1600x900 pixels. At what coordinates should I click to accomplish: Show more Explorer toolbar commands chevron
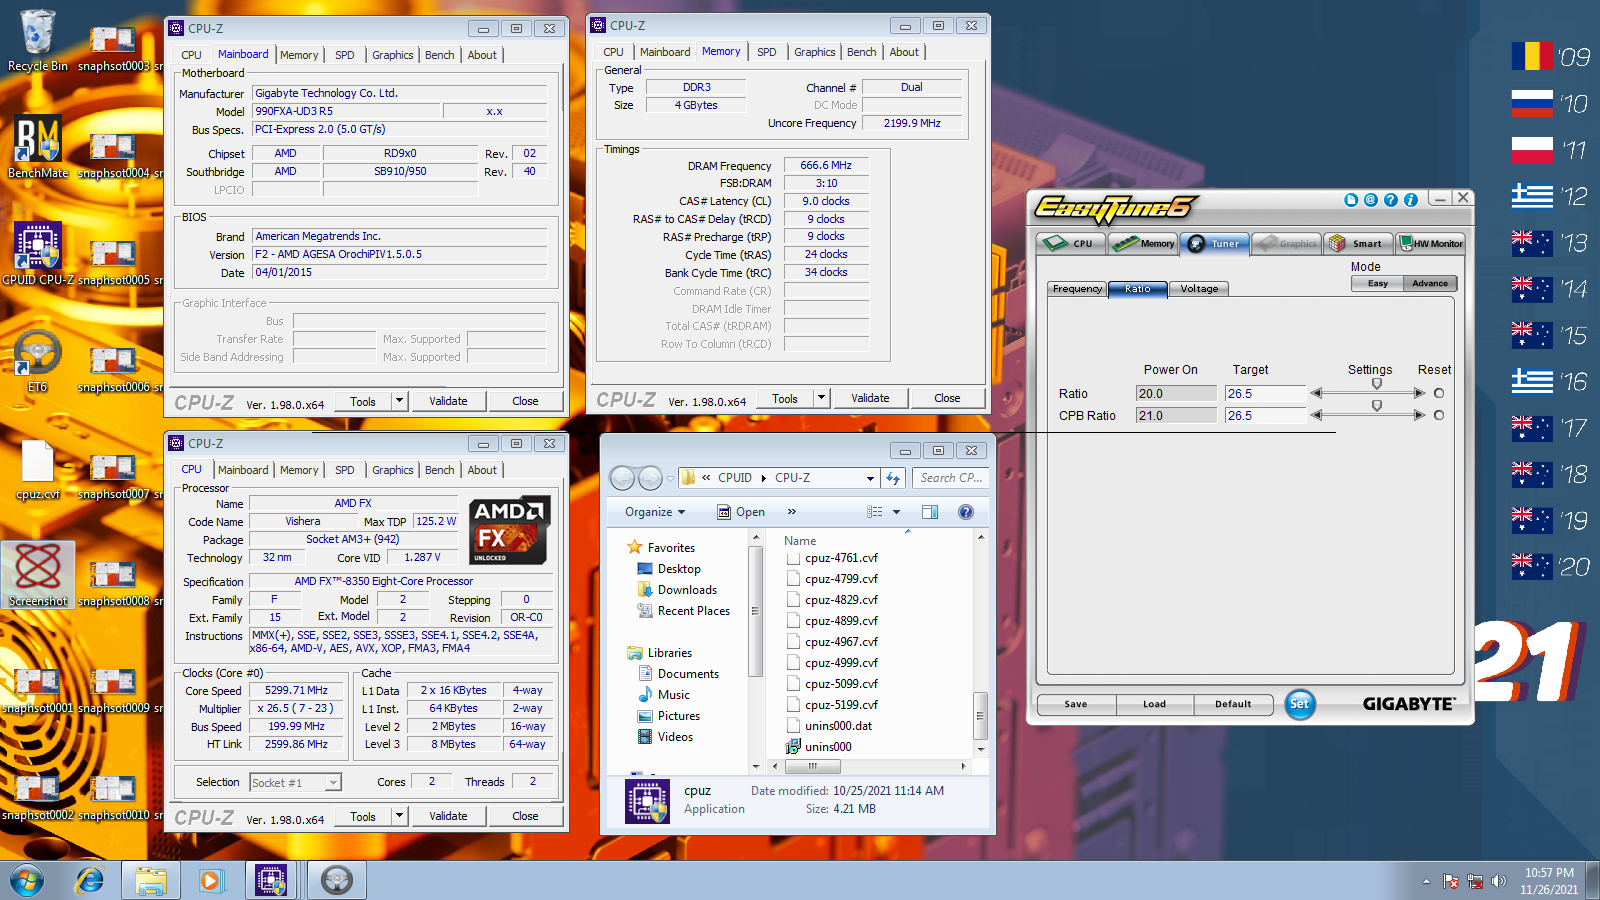coord(792,512)
